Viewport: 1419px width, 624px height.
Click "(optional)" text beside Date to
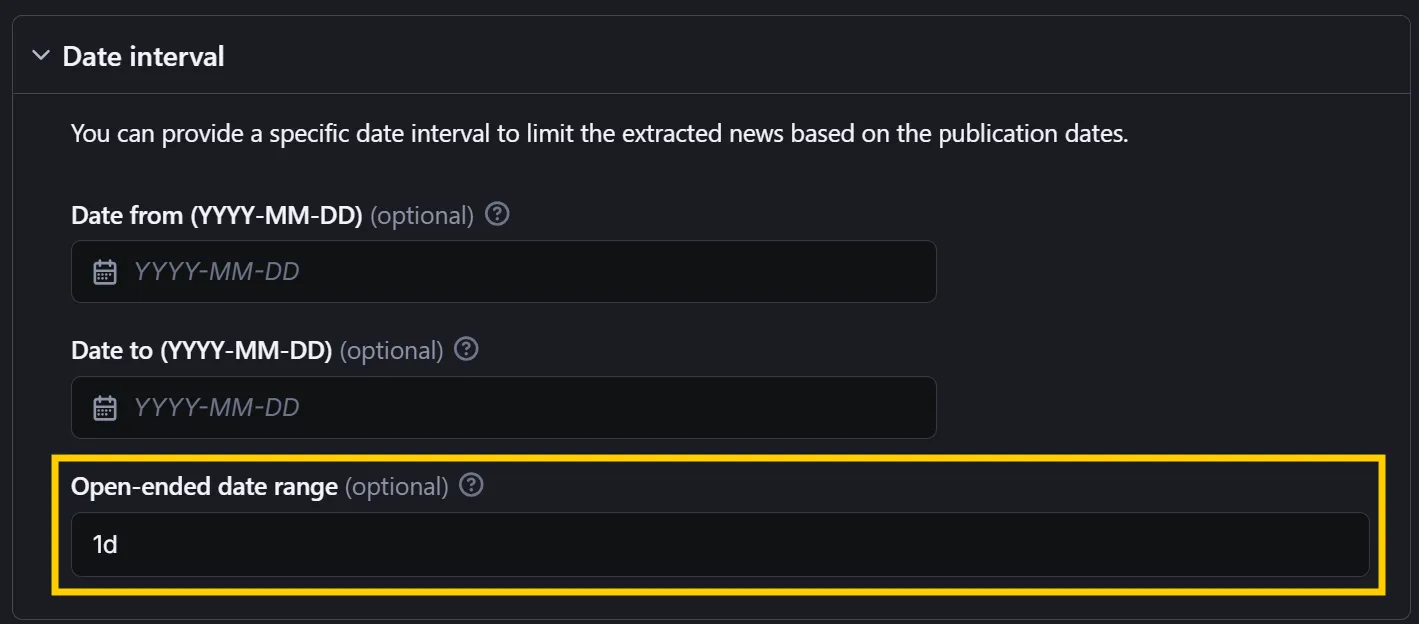[x=391, y=351]
